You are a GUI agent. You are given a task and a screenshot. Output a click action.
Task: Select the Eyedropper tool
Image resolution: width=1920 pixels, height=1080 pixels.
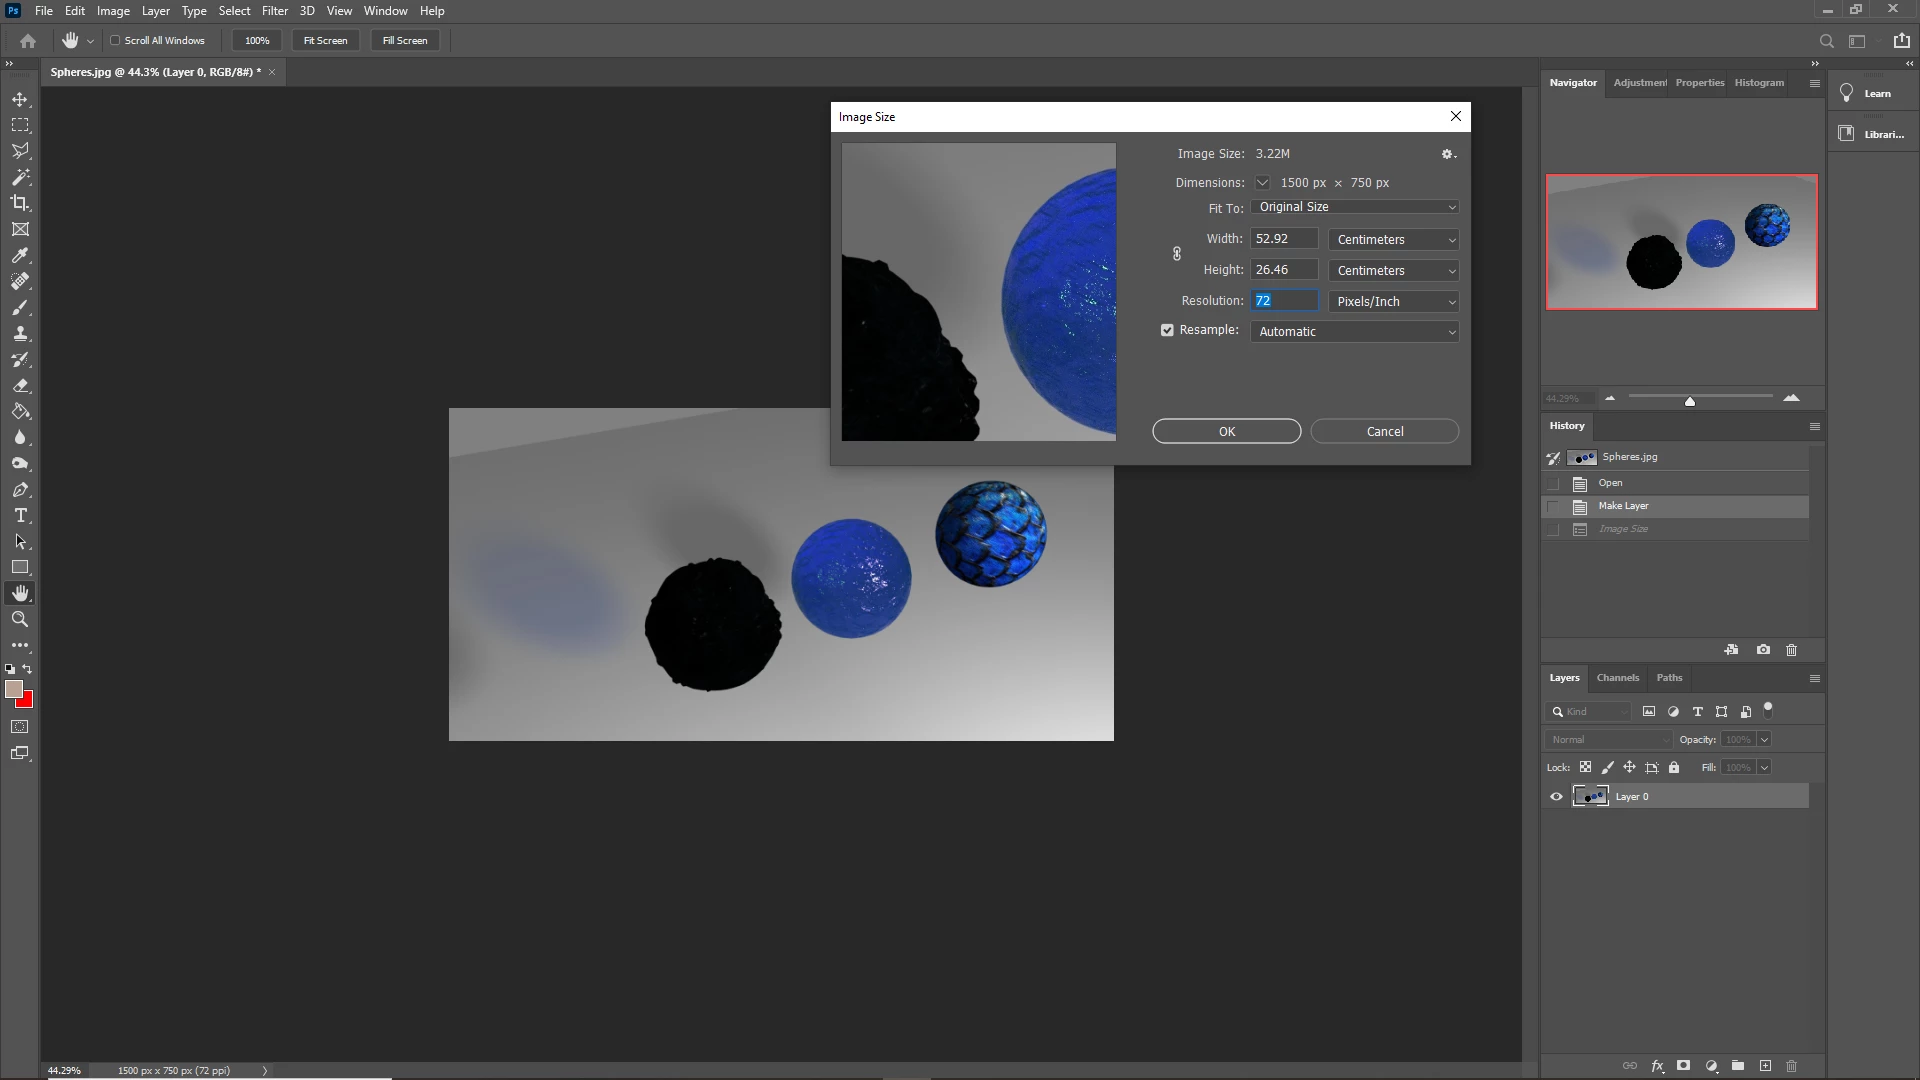(20, 255)
